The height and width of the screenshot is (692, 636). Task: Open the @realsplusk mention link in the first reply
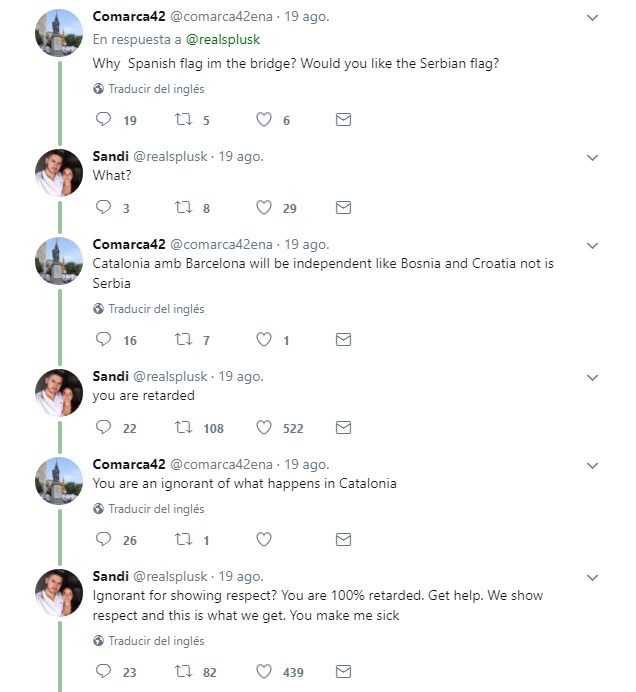pos(223,40)
